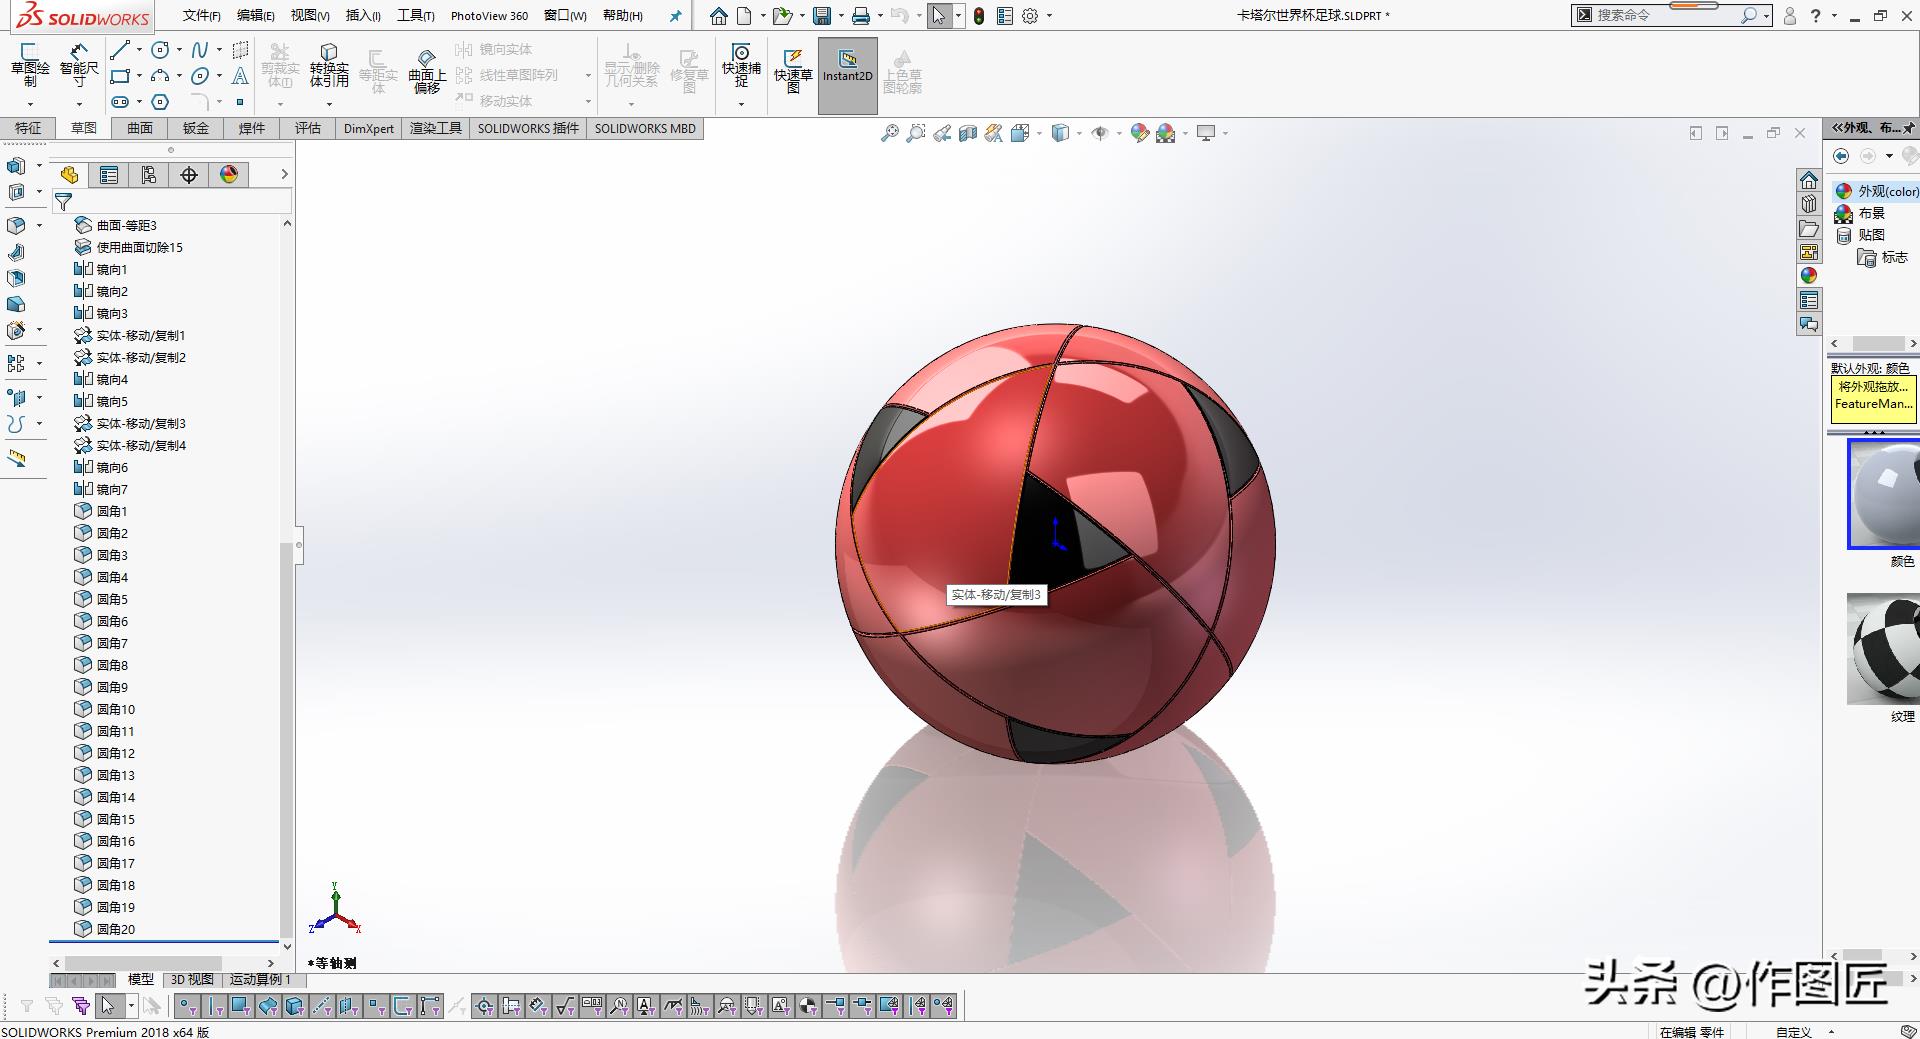
Task: Open the 布景 (Scenes) appearance folder
Action: point(1871,213)
